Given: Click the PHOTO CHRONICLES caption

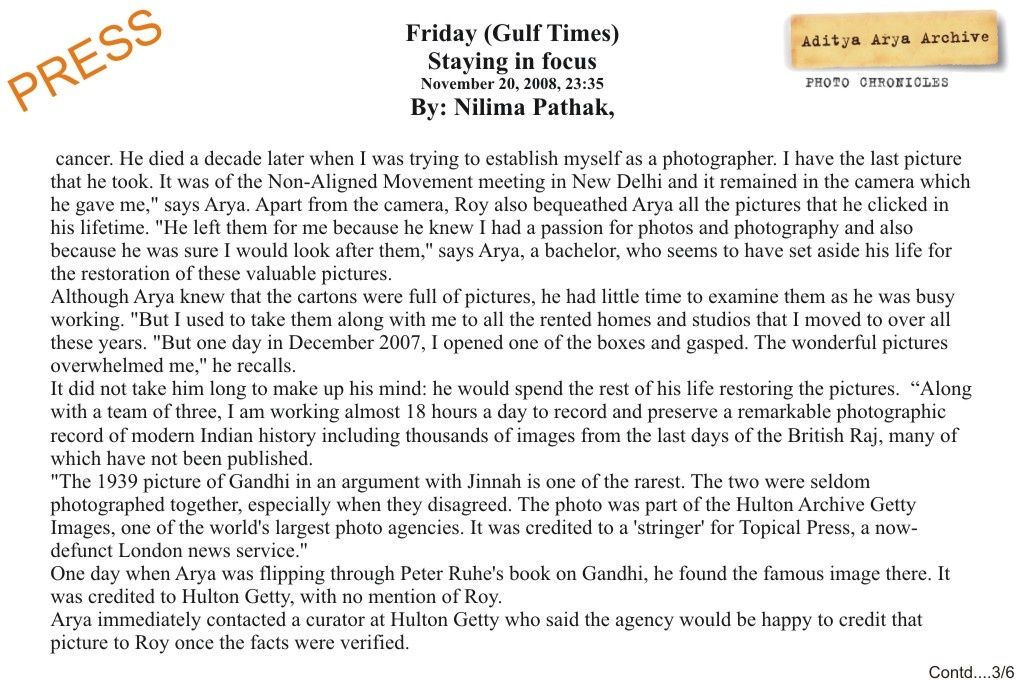Looking at the screenshot, I should pyautogui.click(x=877, y=83).
